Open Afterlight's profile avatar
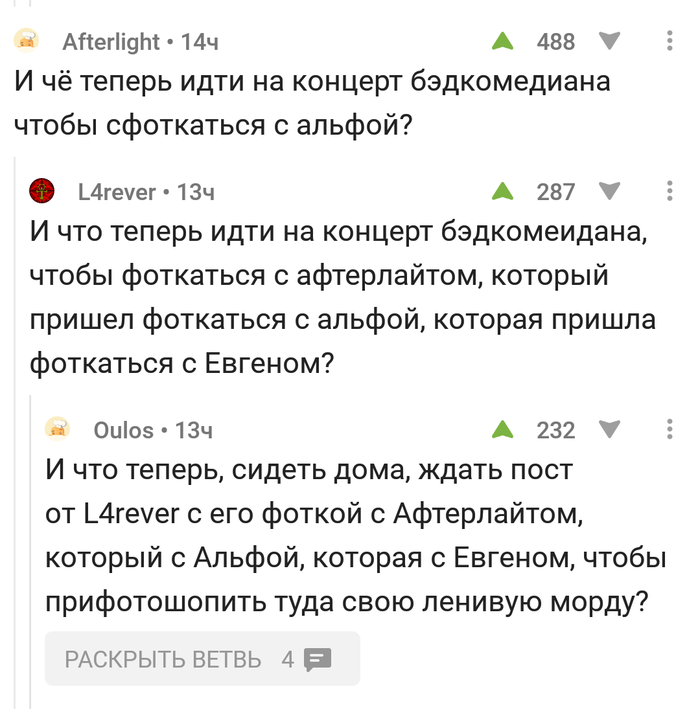700x709 pixels. (x=27, y=41)
